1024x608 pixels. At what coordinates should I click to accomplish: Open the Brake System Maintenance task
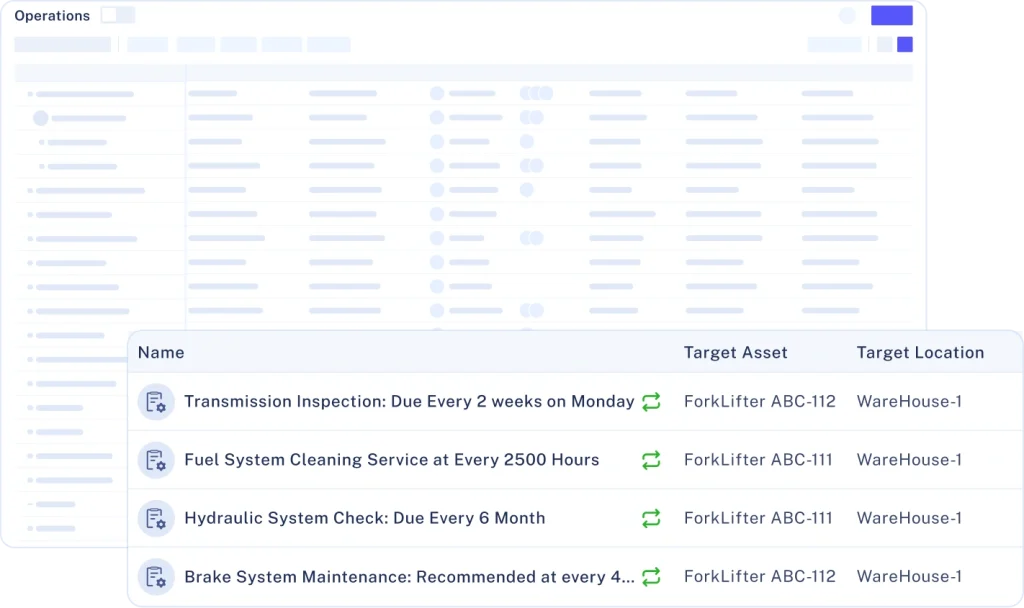tap(409, 577)
